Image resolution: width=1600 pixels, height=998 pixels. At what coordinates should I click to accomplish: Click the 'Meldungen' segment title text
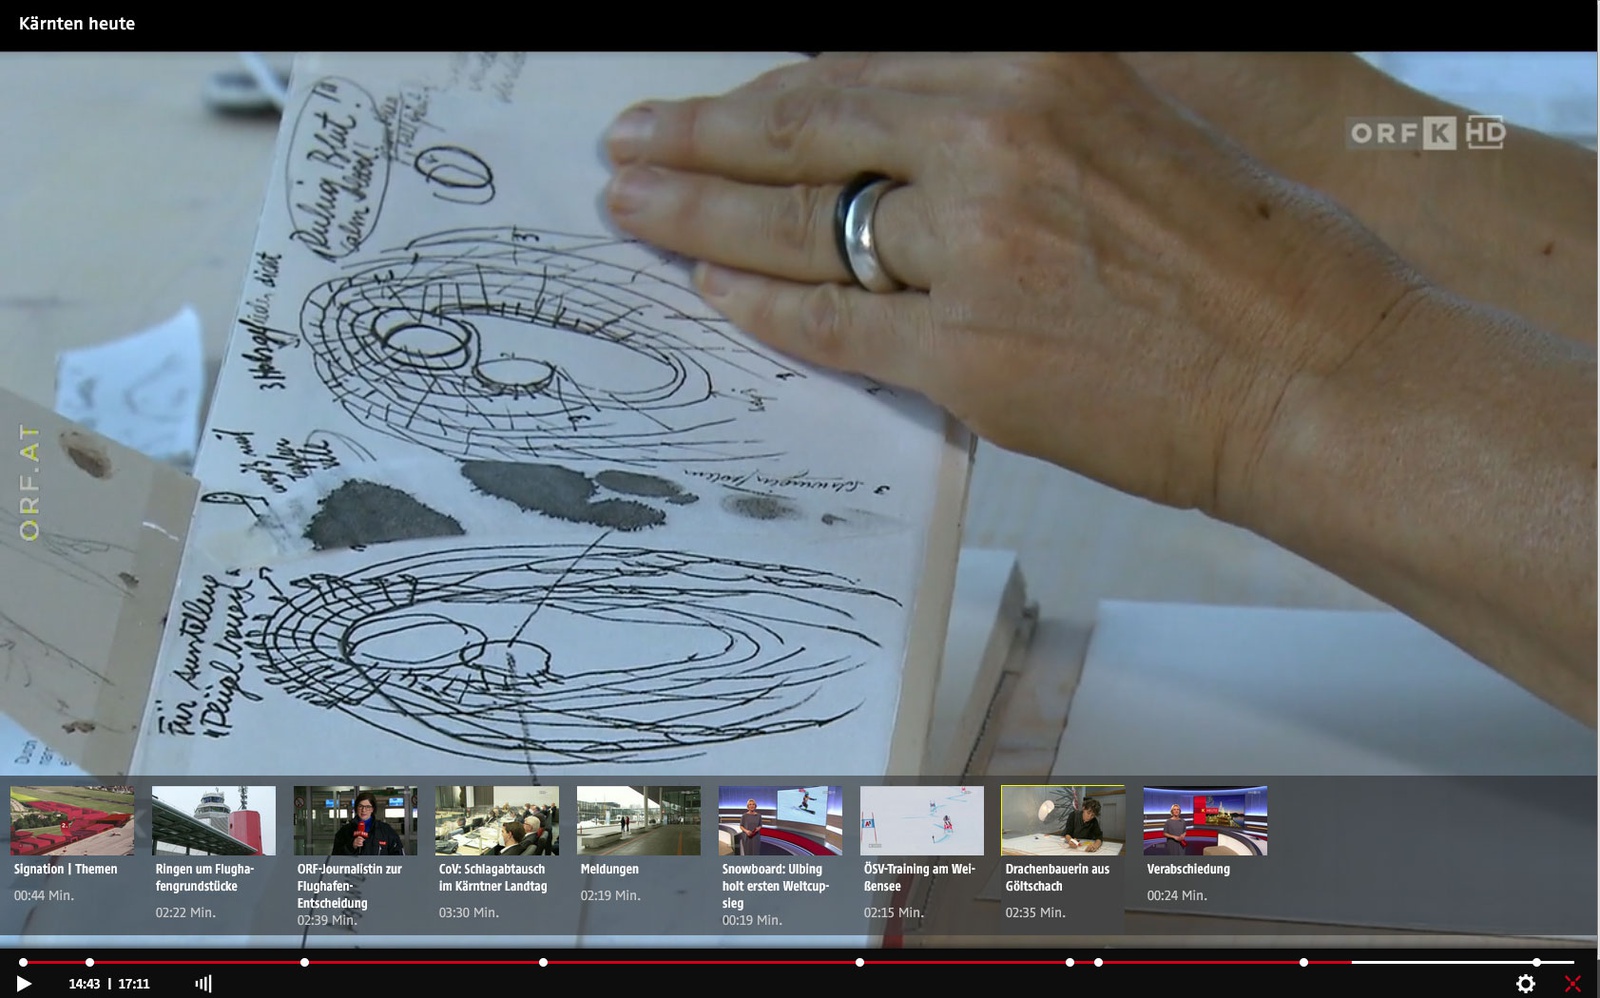[x=609, y=869]
